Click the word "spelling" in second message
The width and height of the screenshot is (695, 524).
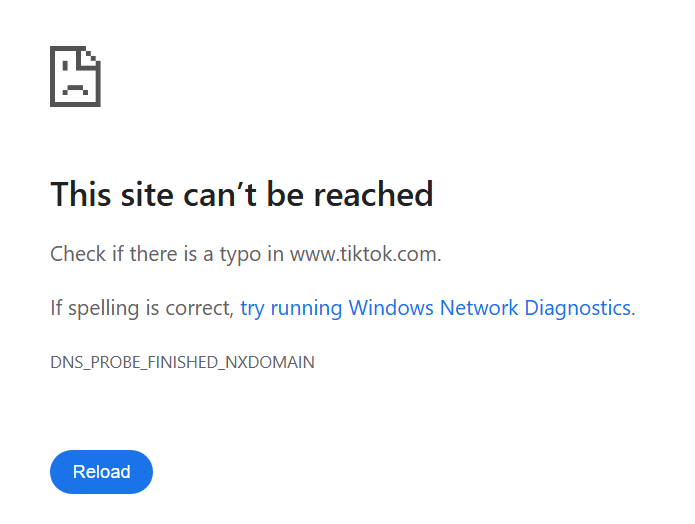click(x=104, y=309)
